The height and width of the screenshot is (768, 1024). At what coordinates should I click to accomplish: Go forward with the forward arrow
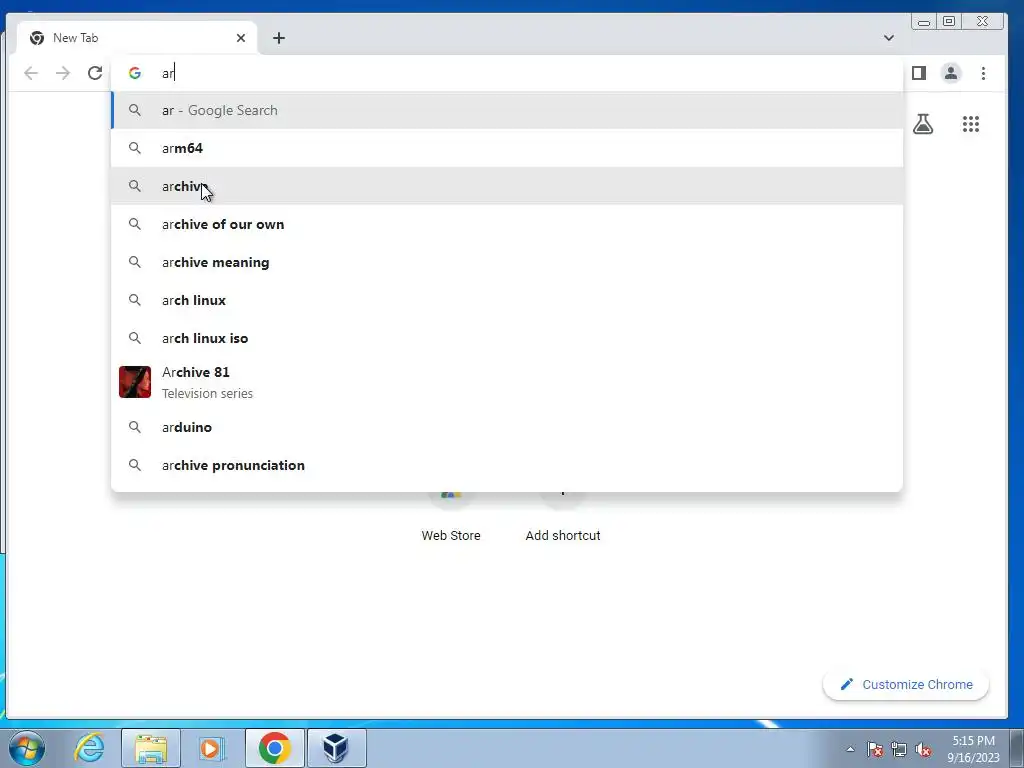point(63,73)
